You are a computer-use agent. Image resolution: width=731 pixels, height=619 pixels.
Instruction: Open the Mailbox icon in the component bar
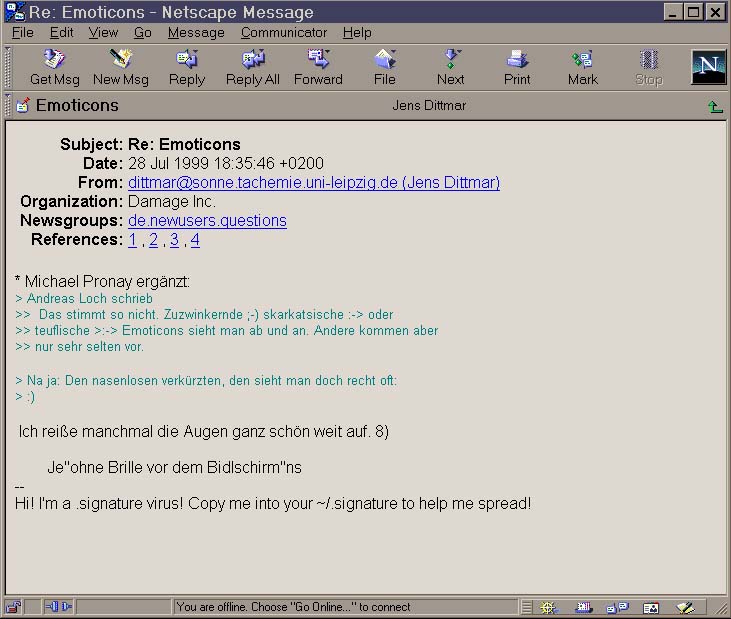coord(584,607)
